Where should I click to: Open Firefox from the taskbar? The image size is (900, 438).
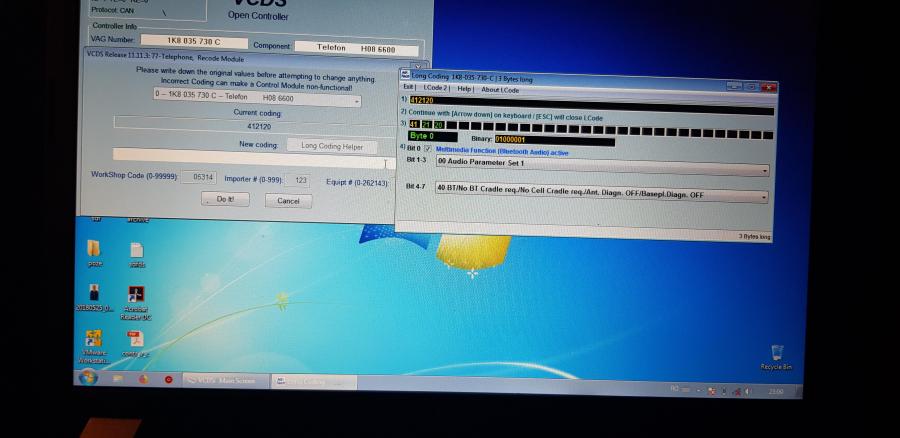[x=143, y=380]
